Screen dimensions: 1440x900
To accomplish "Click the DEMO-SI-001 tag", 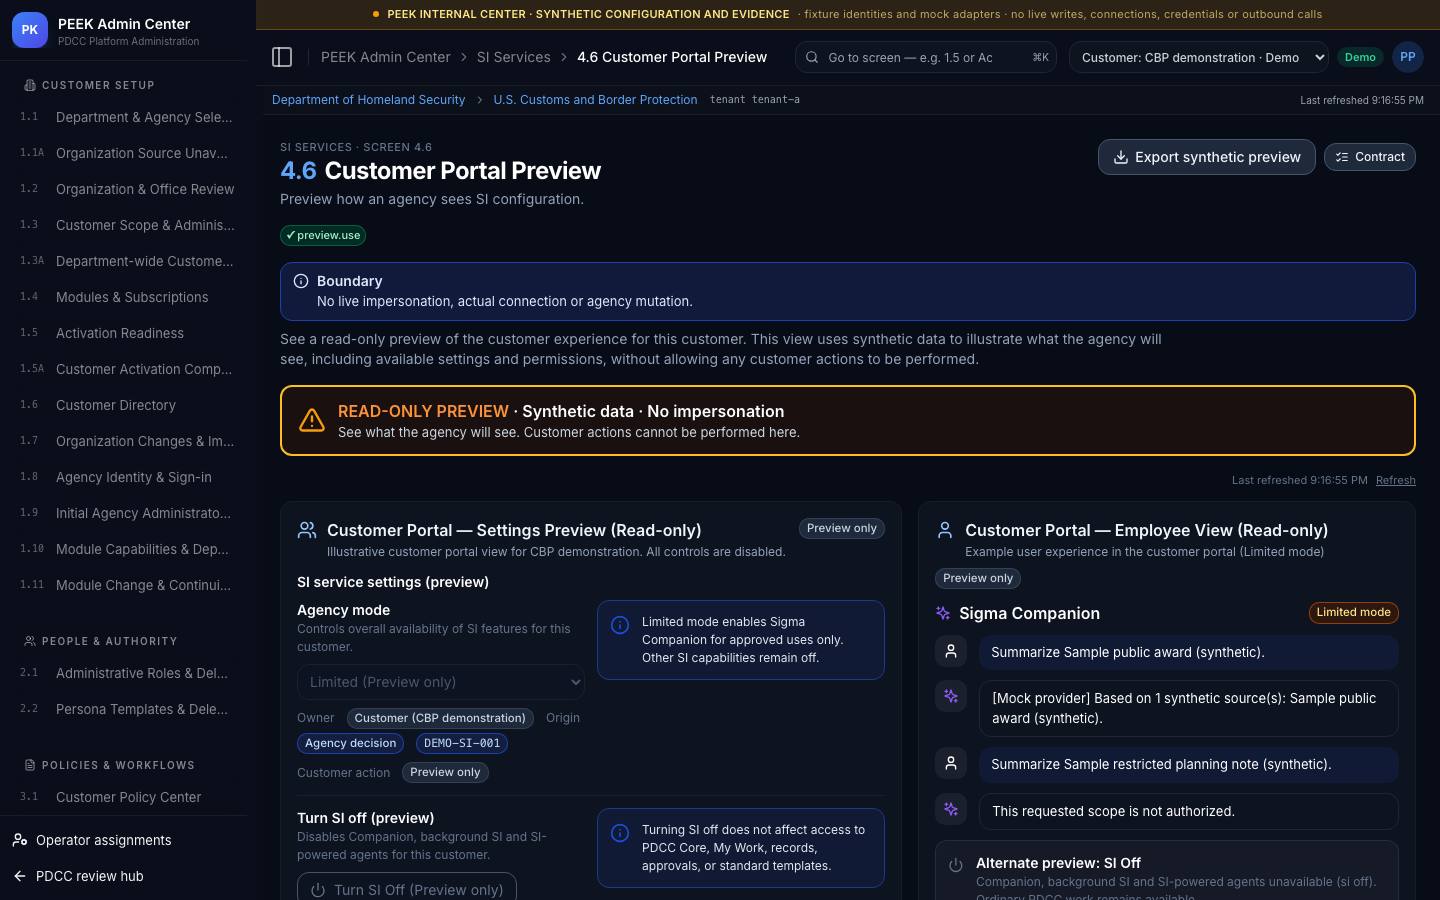I will tap(462, 743).
